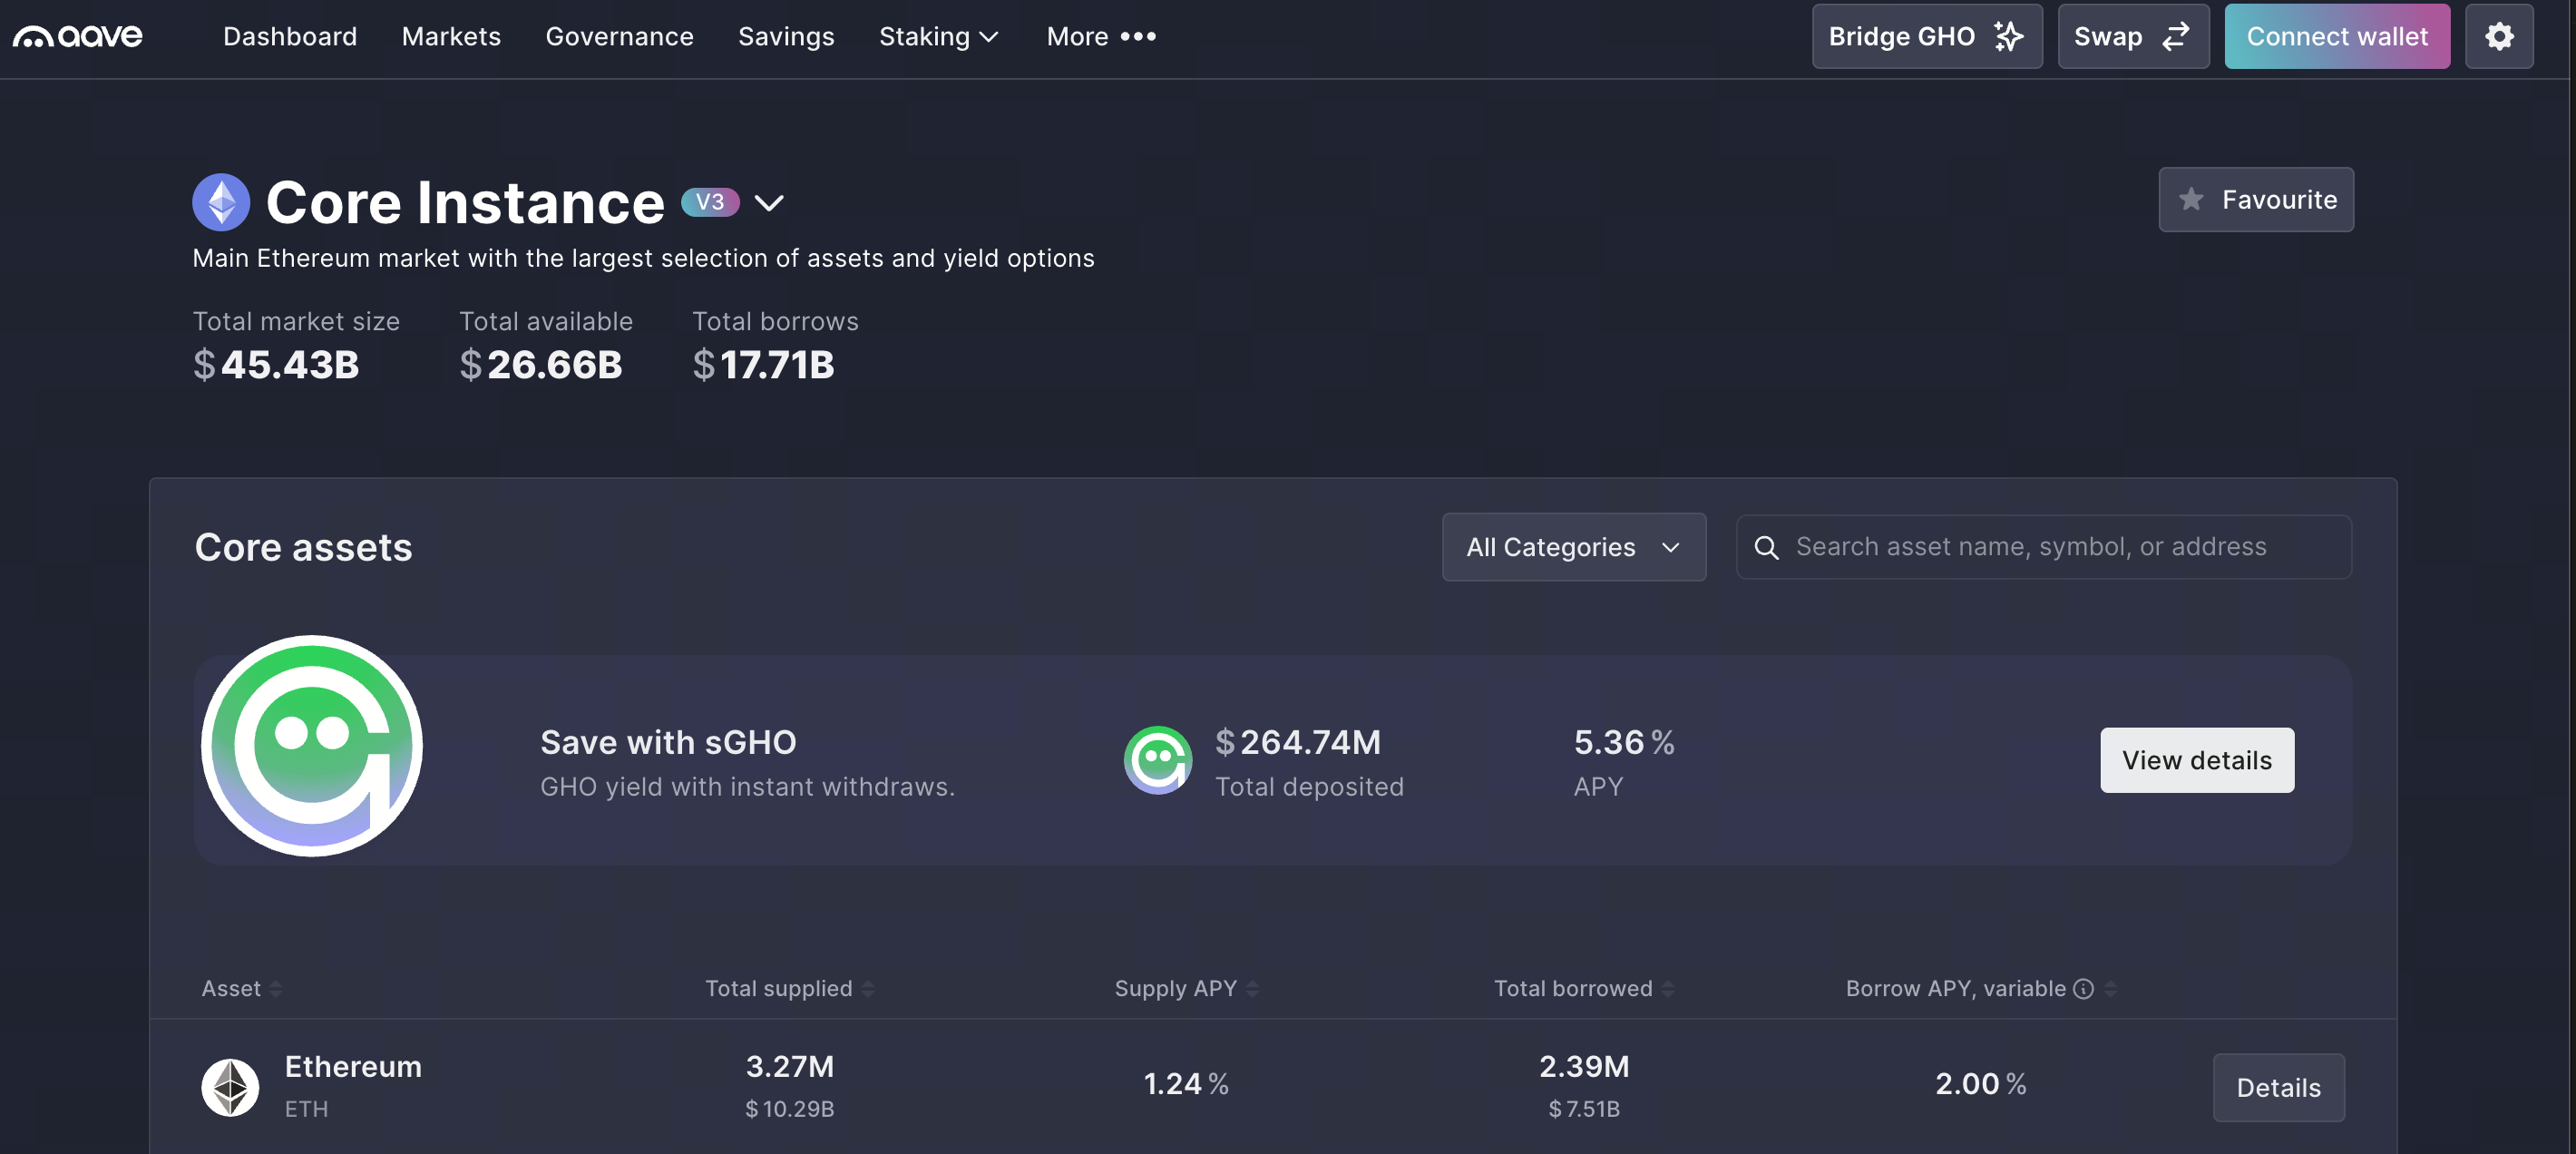The image size is (2576, 1154).
Task: Click the Aave logo
Action: (x=77, y=36)
